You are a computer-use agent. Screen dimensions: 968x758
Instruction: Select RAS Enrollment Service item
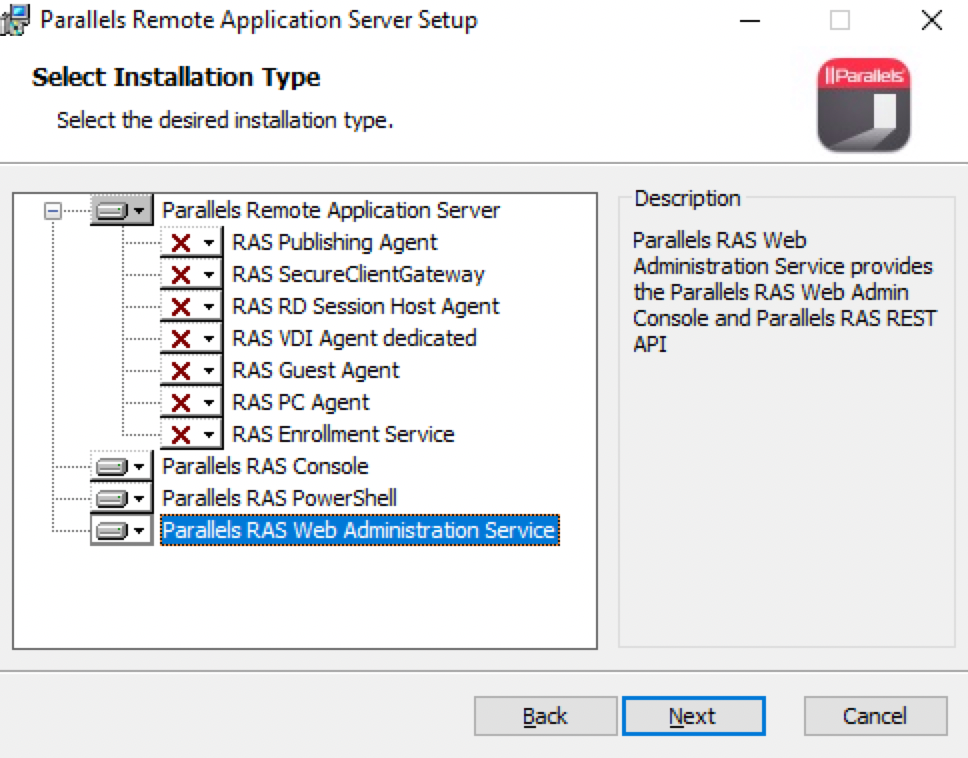(343, 435)
